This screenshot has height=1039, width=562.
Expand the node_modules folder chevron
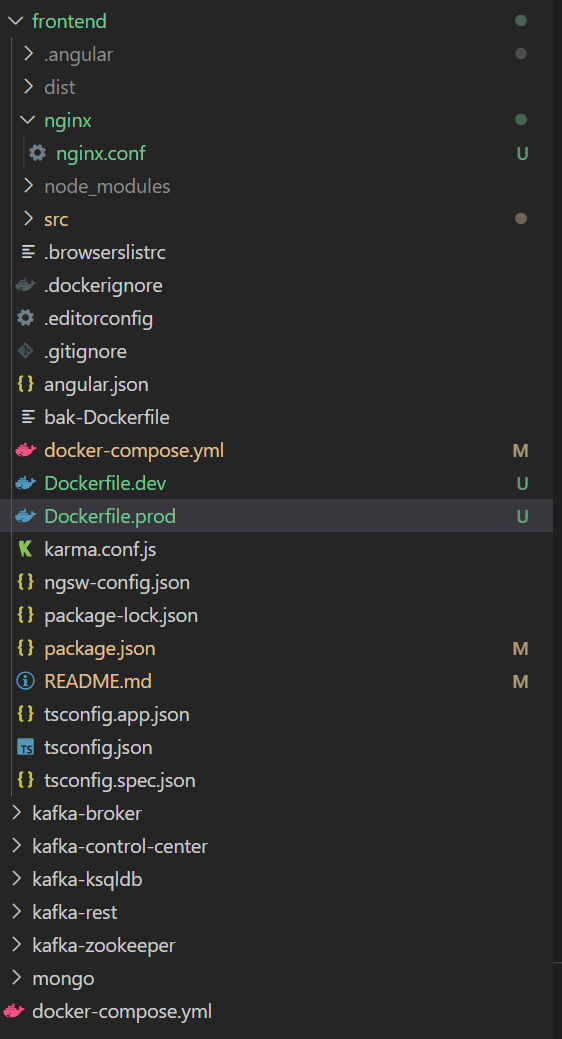point(28,186)
